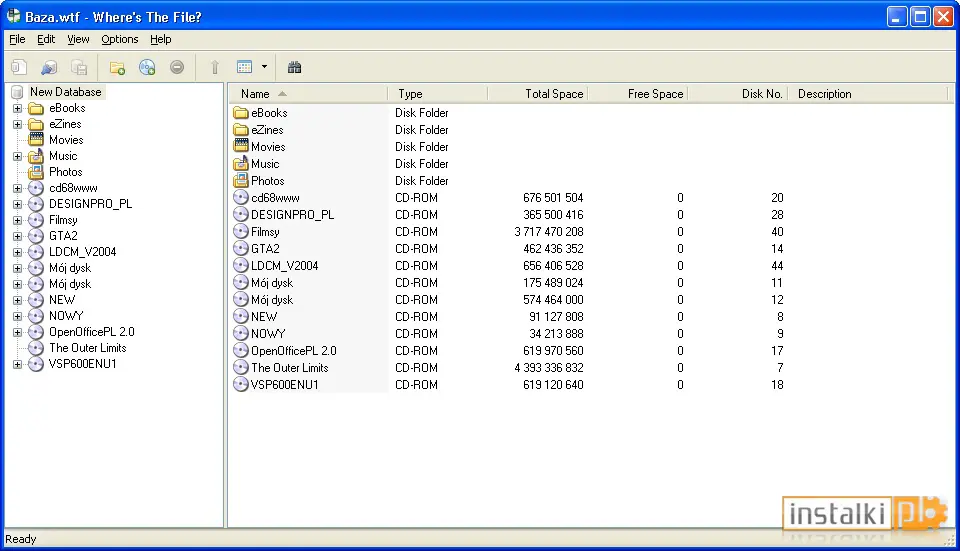The width and height of the screenshot is (960, 551).
Task: Open the Options menu
Action: [x=119, y=39]
